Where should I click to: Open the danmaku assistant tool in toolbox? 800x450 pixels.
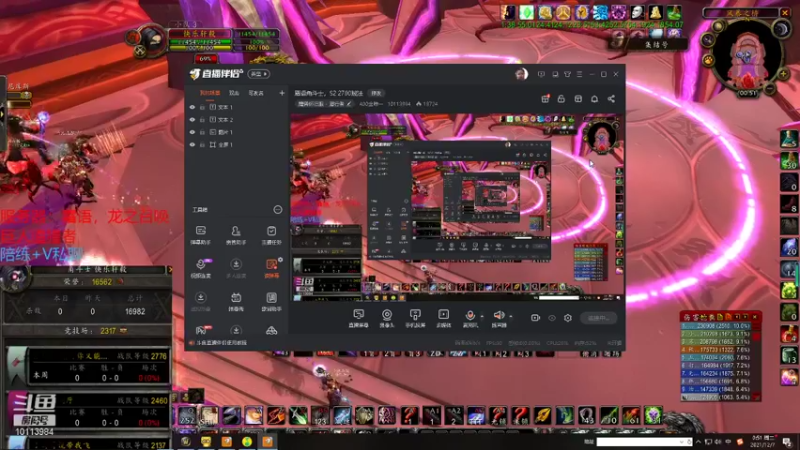tap(201, 235)
